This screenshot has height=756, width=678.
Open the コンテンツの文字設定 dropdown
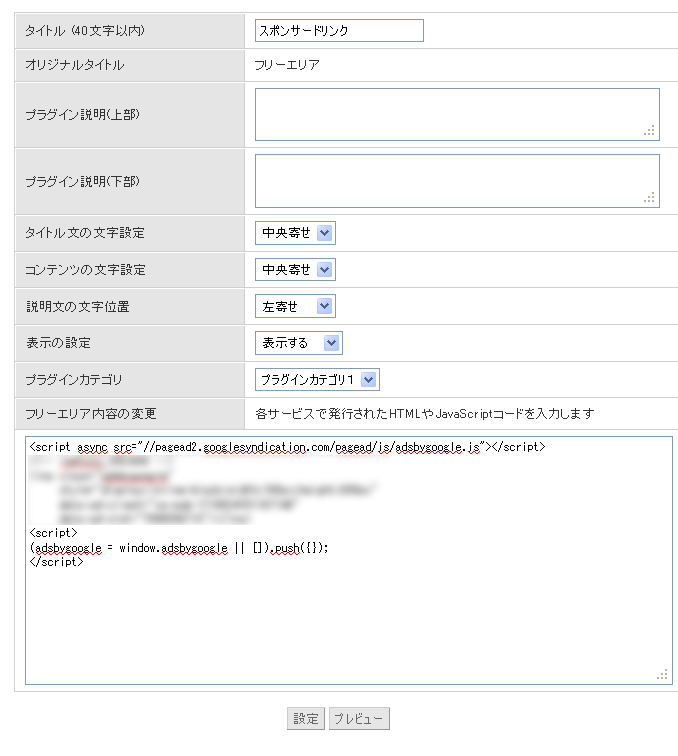coord(295,270)
